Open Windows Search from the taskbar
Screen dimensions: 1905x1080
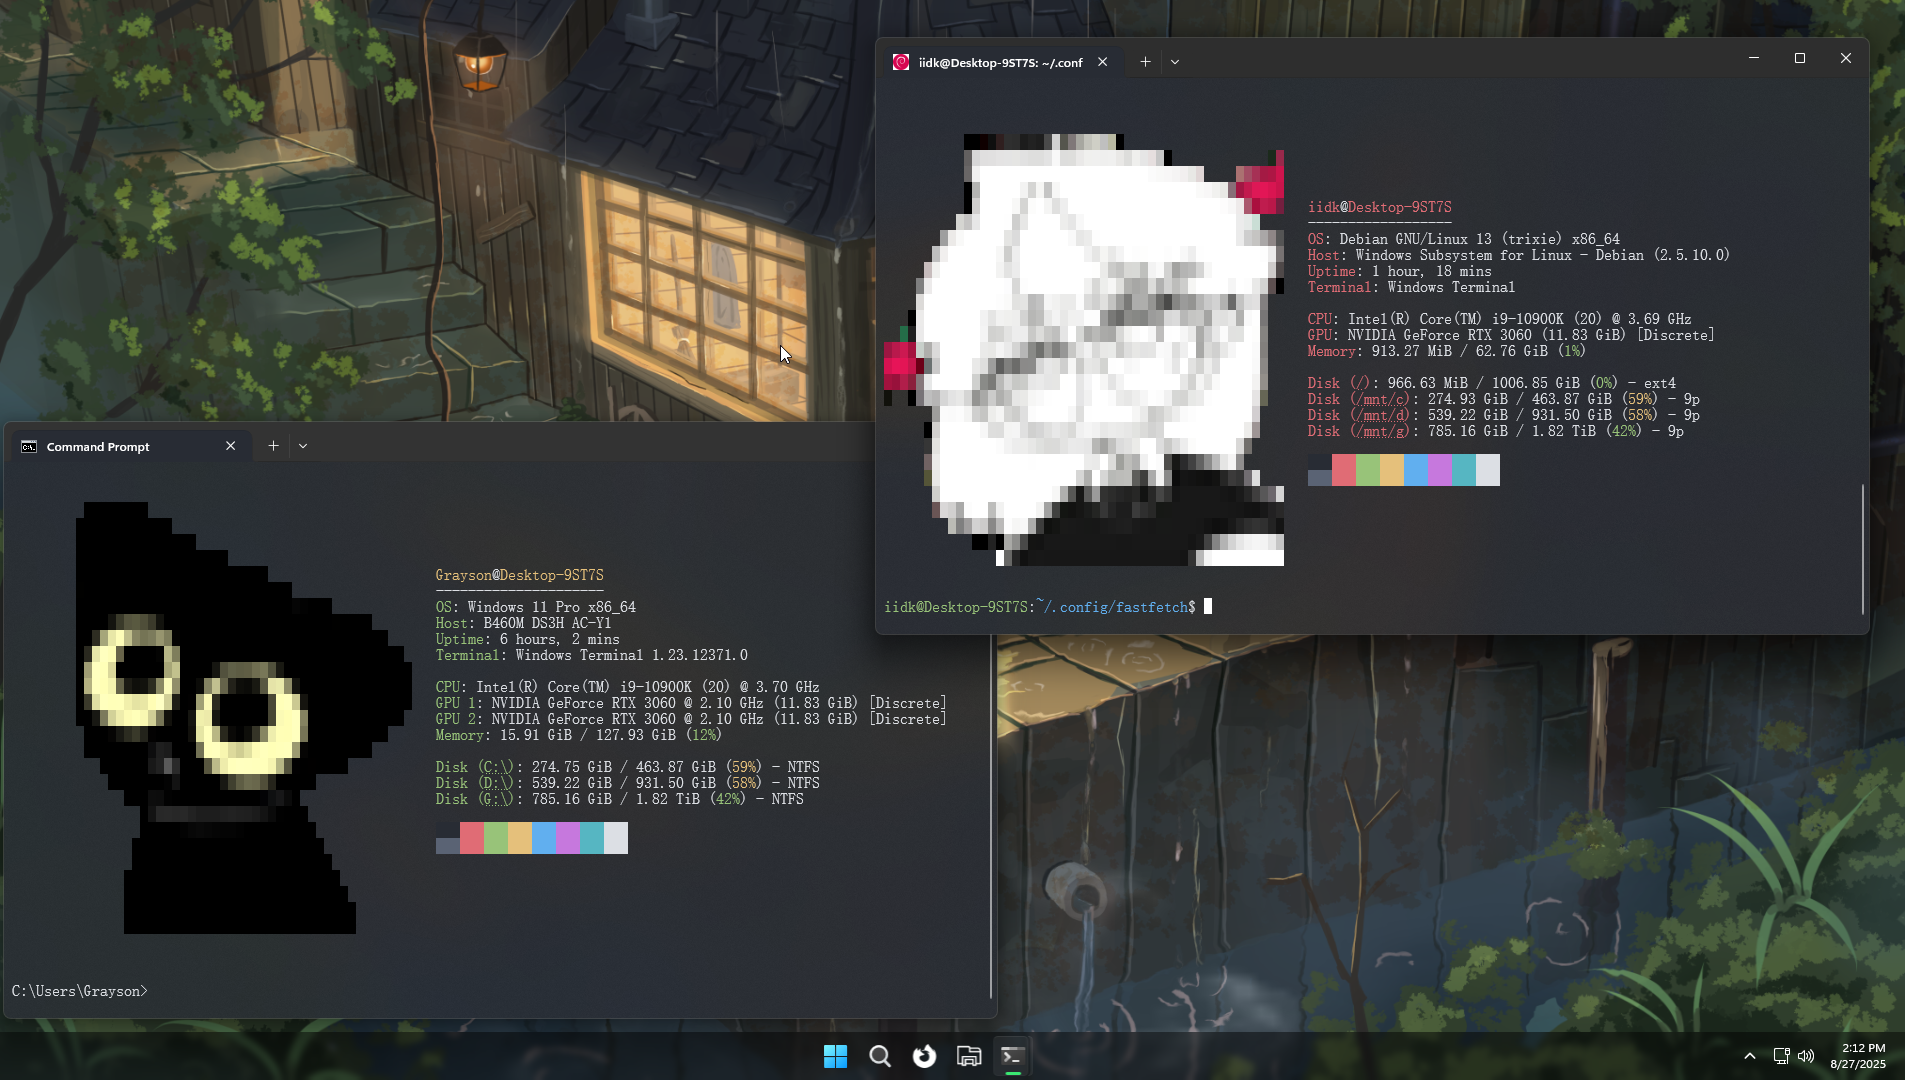[x=880, y=1056]
